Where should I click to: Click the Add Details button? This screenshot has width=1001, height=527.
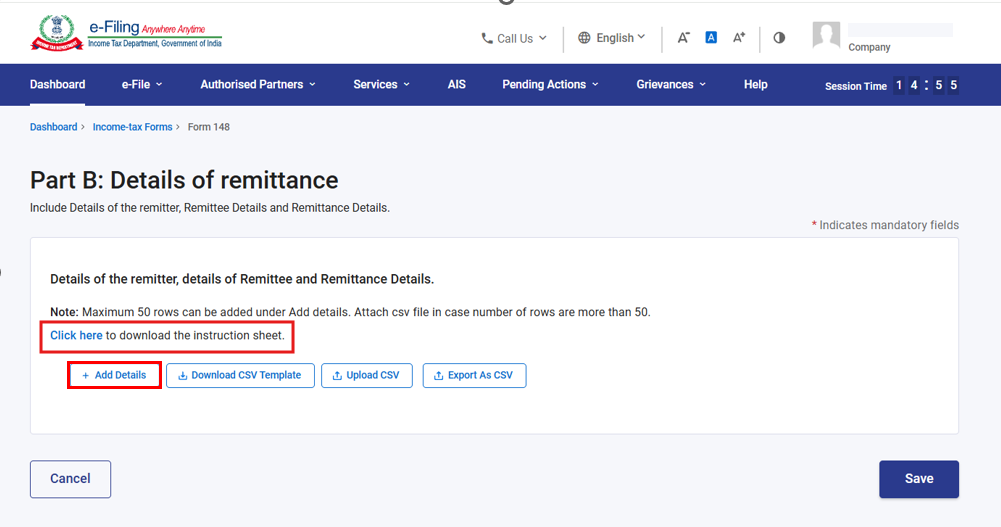pos(114,375)
